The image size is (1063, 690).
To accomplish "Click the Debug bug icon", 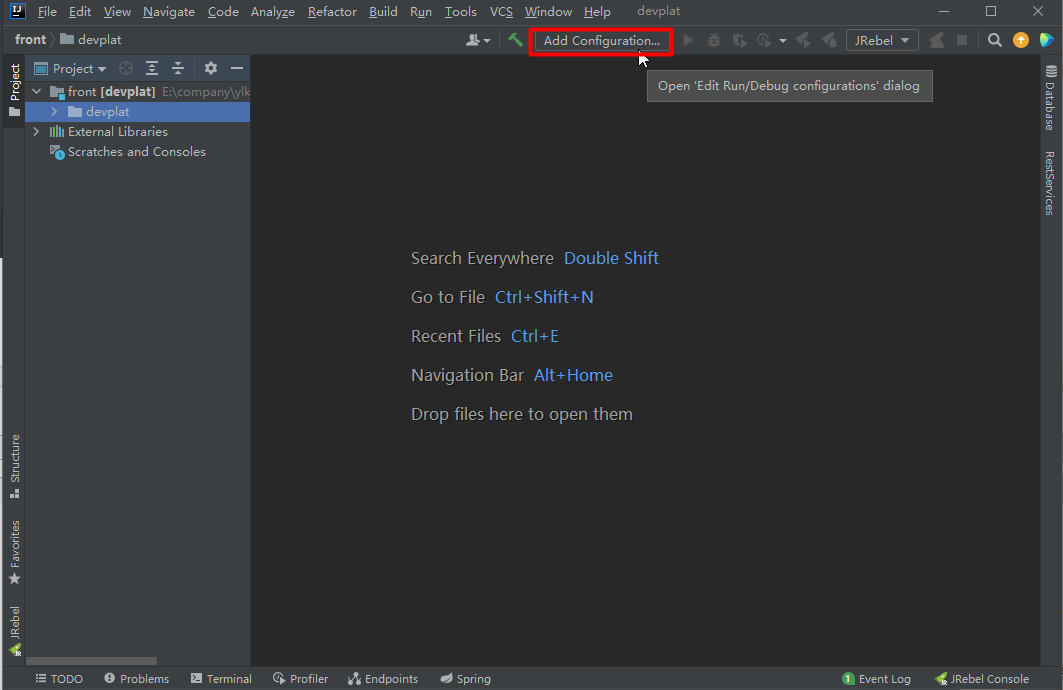I will (x=714, y=41).
